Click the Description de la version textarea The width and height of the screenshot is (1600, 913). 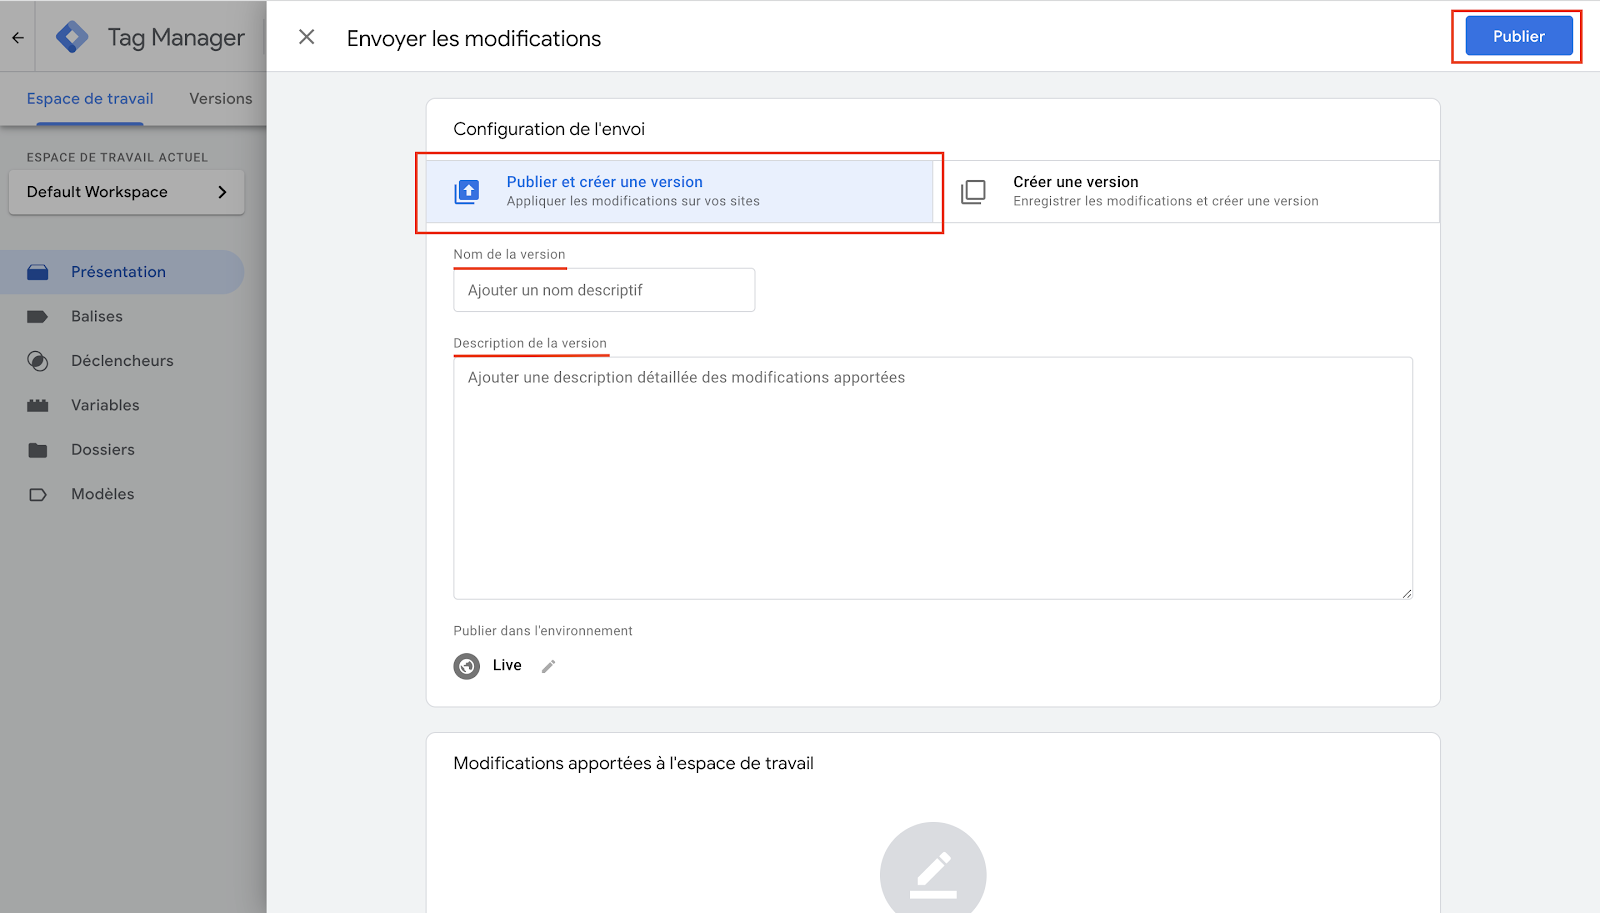click(x=933, y=478)
